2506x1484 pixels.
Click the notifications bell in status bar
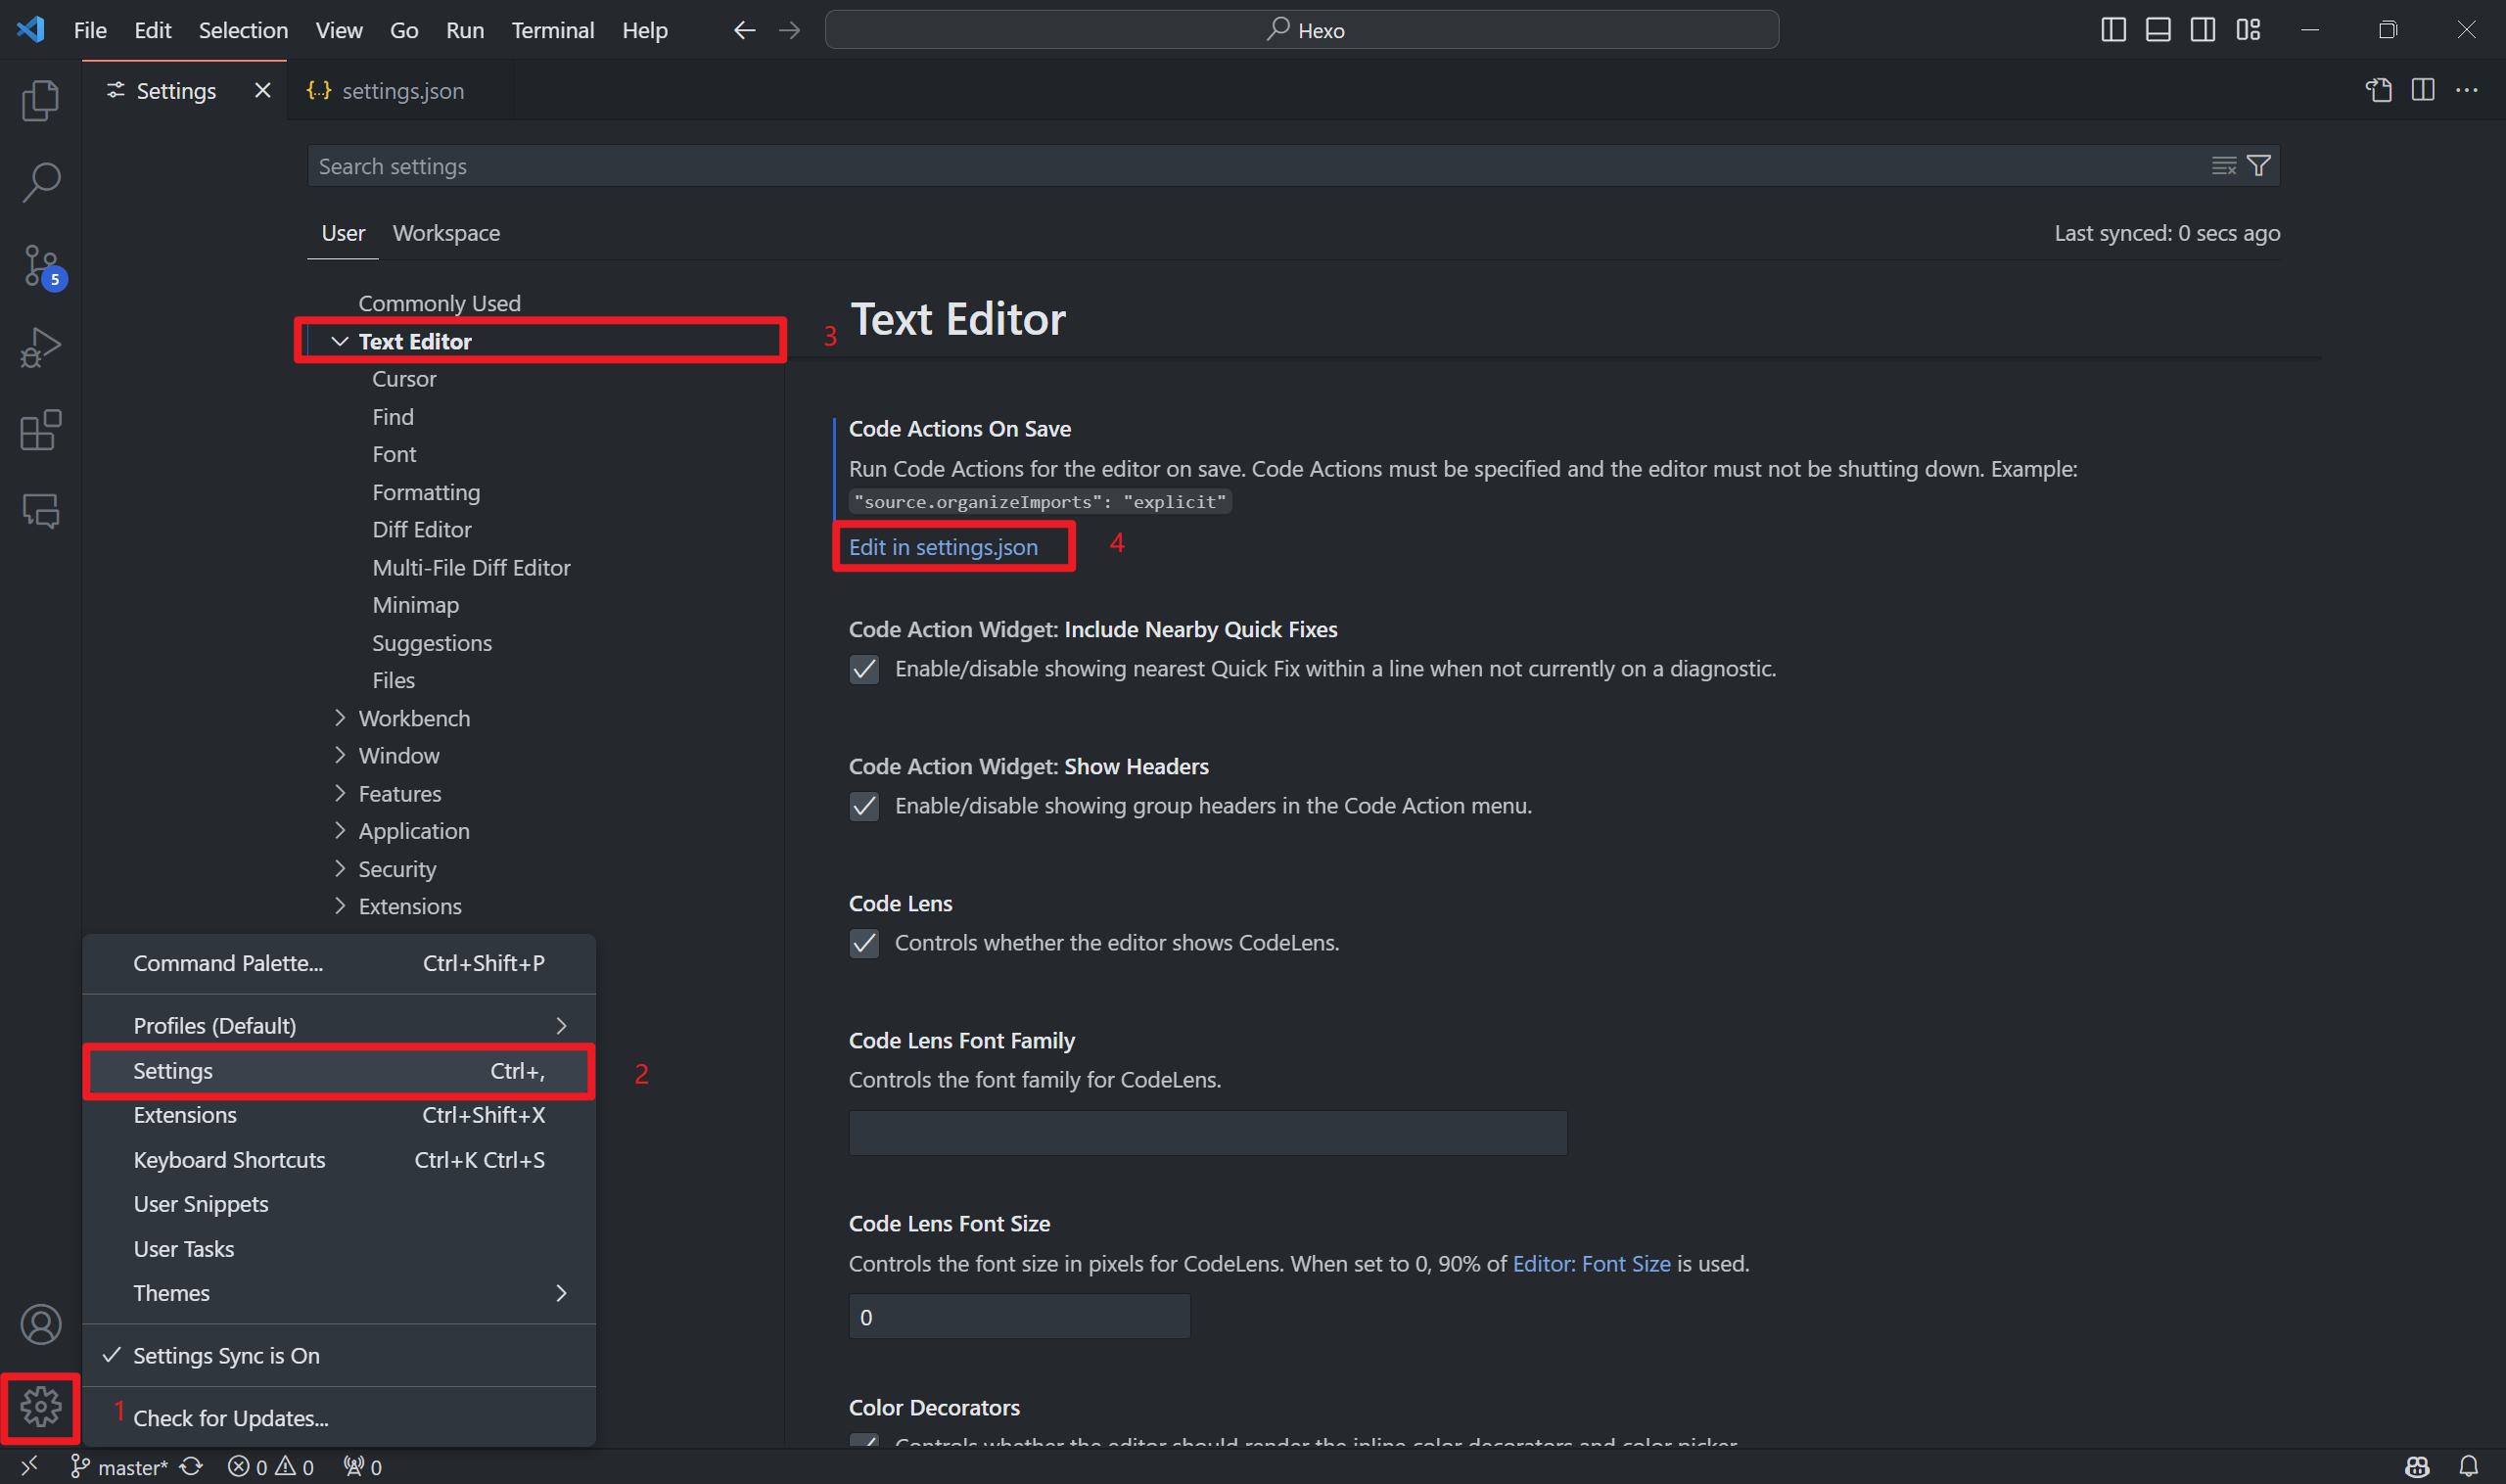coord(2468,1466)
